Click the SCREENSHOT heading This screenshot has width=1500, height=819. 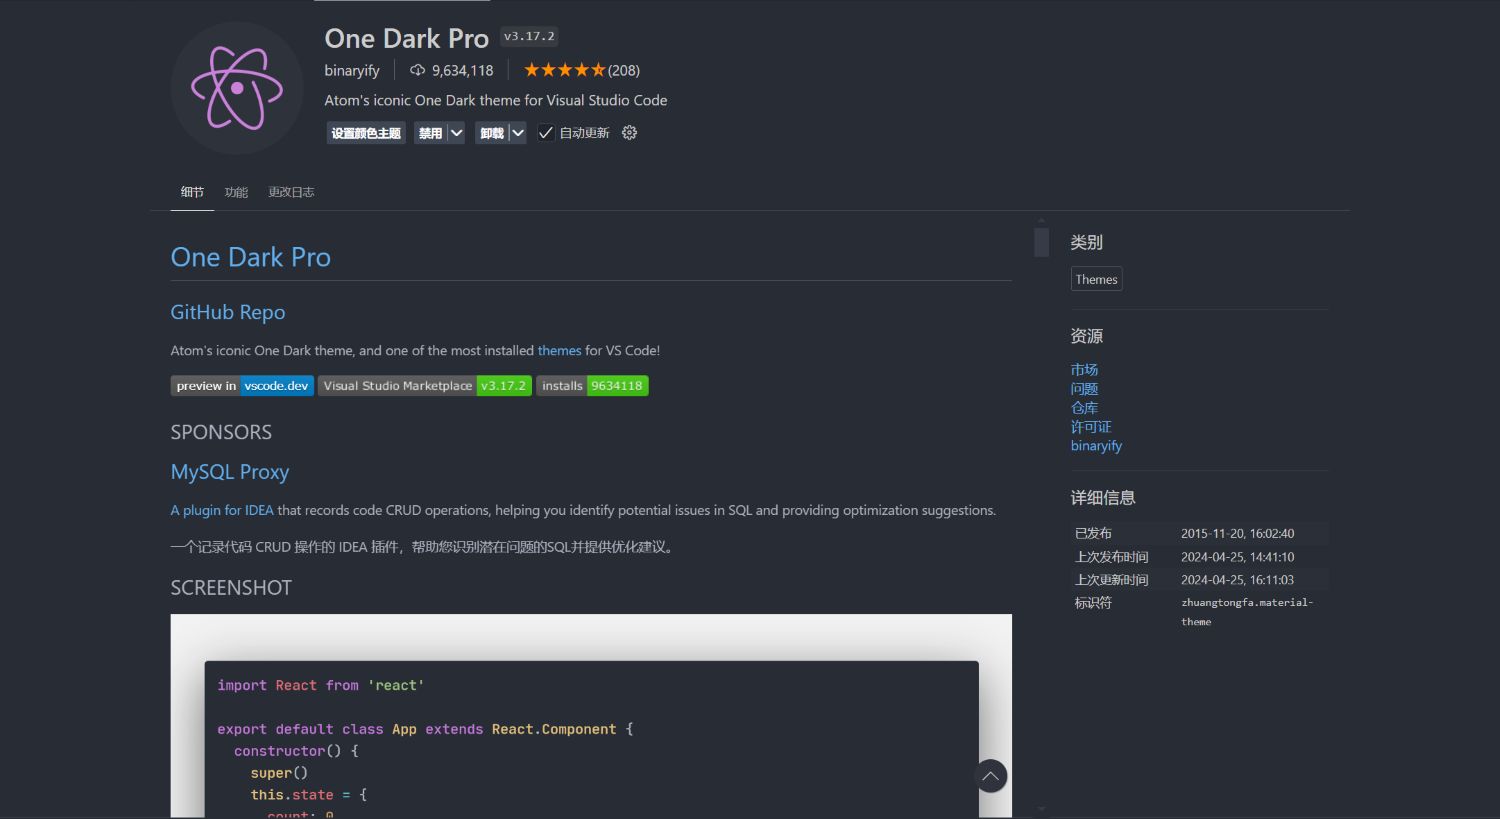(231, 588)
